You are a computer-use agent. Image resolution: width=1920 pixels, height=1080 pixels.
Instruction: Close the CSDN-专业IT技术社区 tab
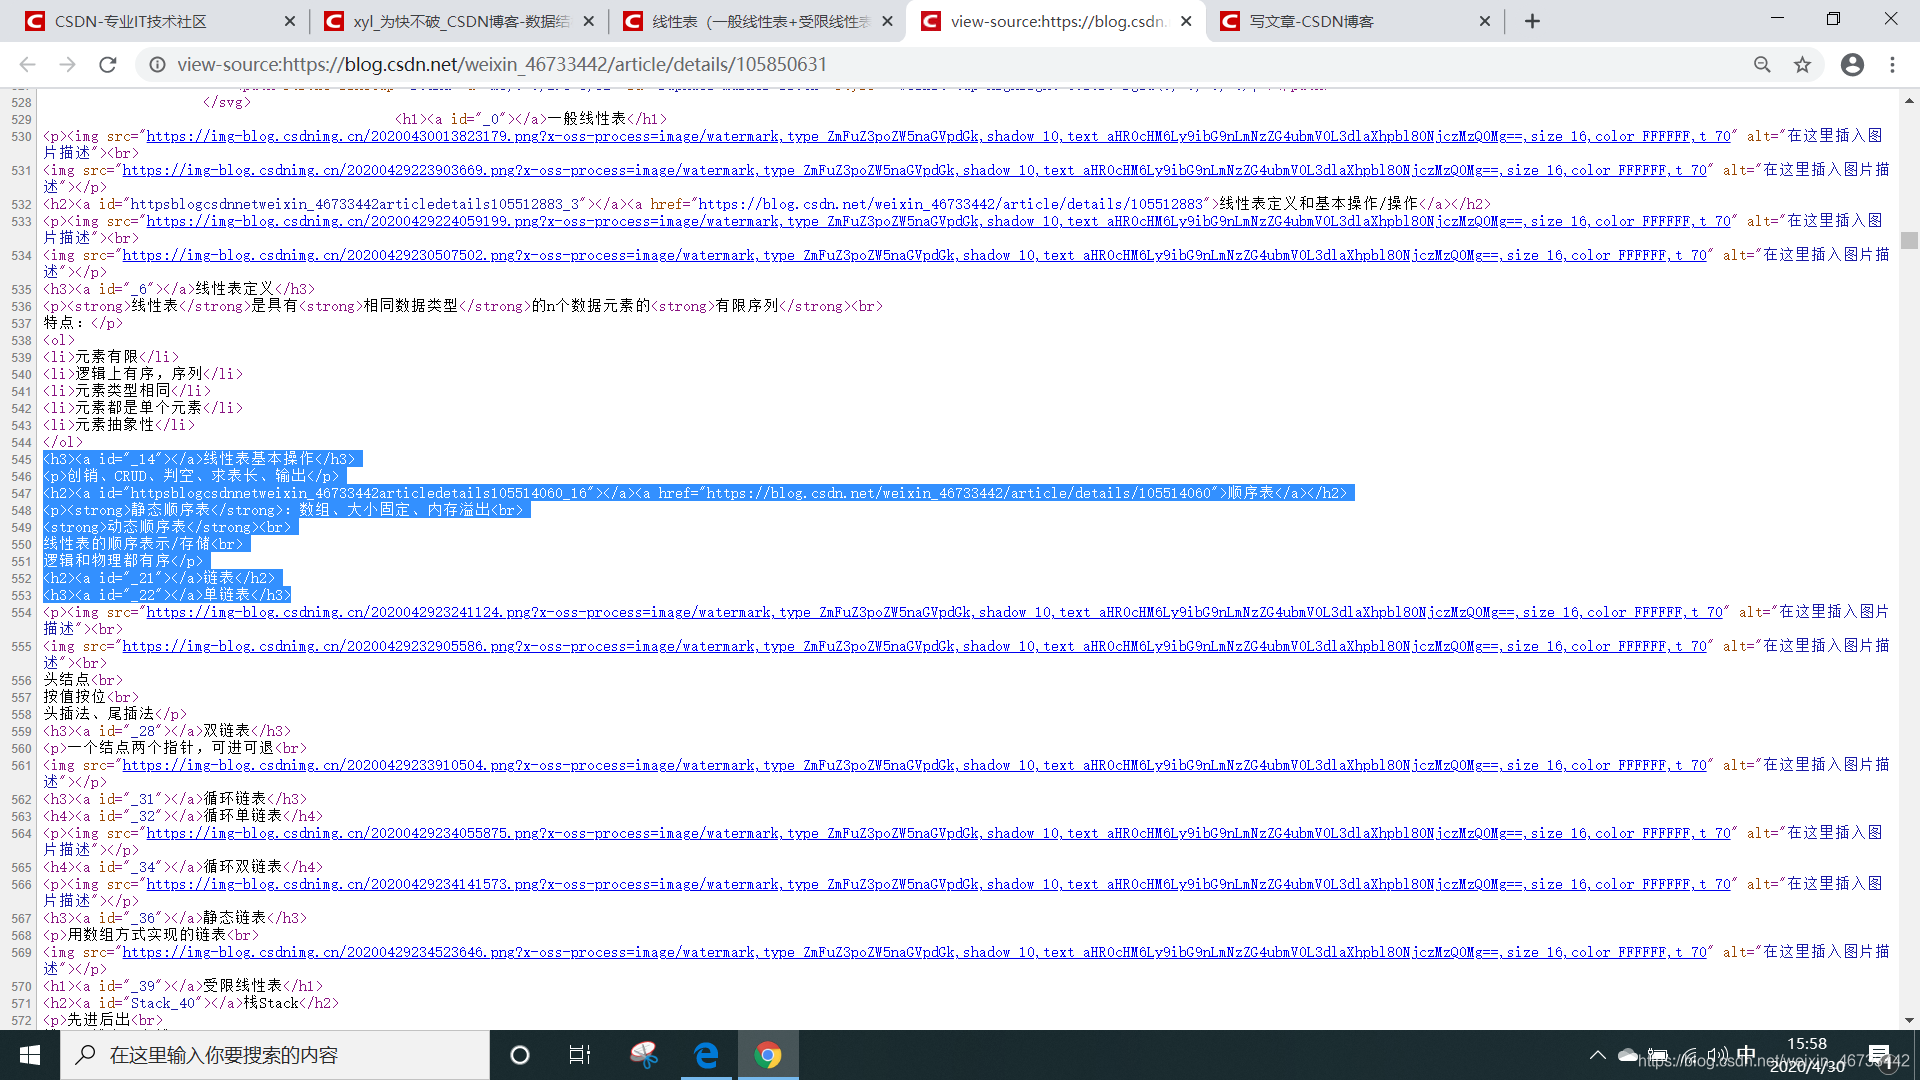(290, 21)
